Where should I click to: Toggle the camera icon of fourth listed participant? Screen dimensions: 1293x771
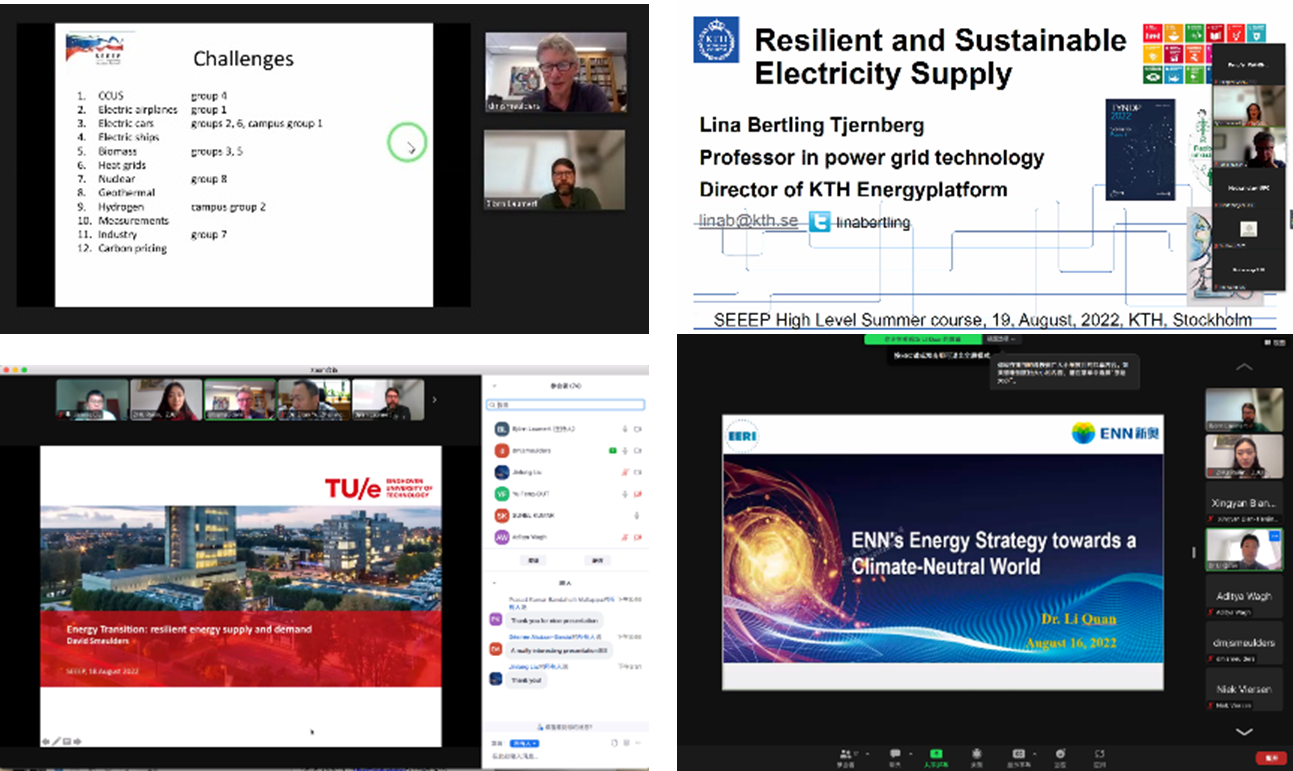click(x=638, y=494)
